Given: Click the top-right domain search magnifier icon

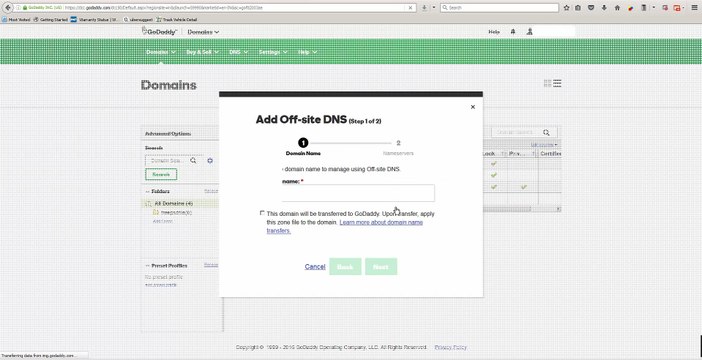Looking at the screenshot, I should pos(546,133).
